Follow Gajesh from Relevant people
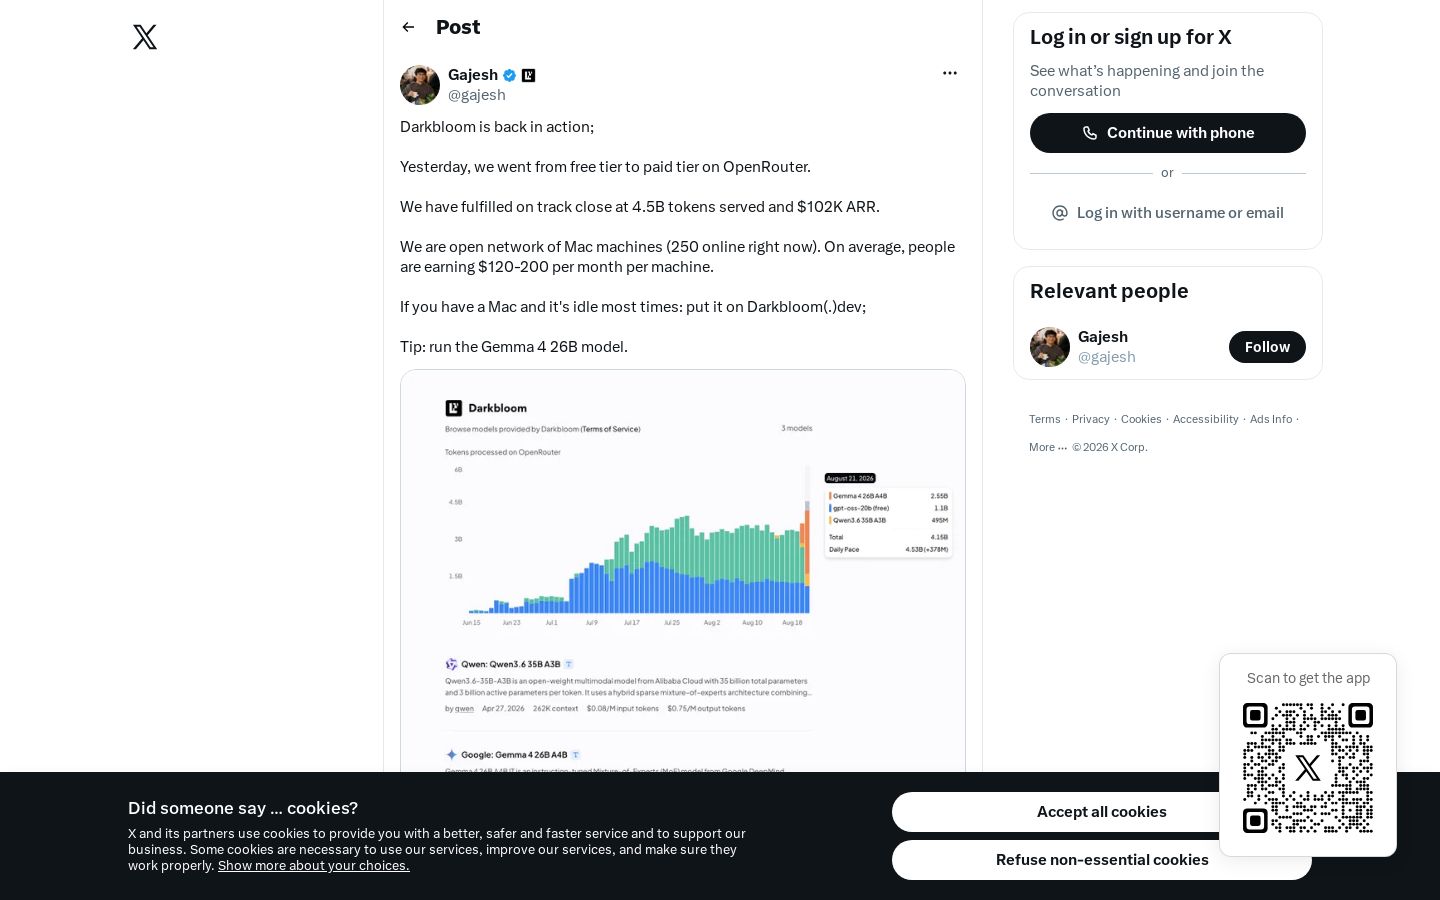 pos(1267,347)
